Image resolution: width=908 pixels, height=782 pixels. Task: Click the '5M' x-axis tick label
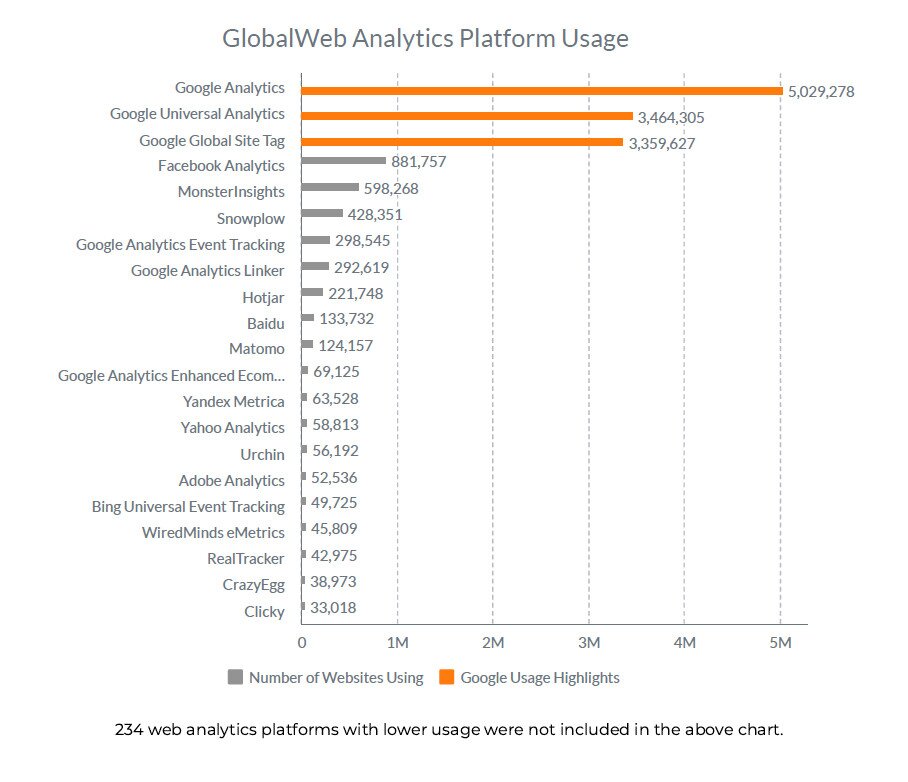(781, 643)
